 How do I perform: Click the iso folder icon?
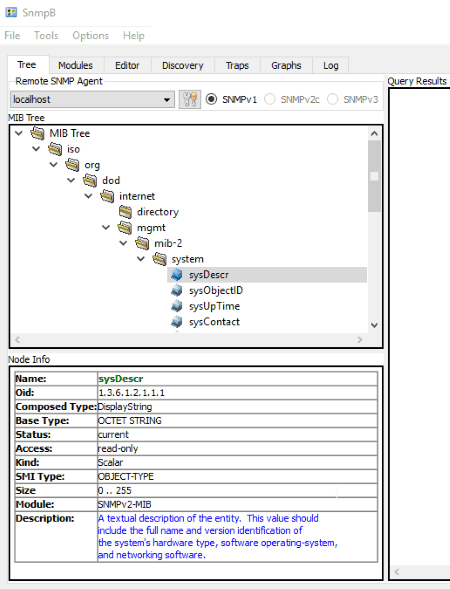[x=55, y=149]
